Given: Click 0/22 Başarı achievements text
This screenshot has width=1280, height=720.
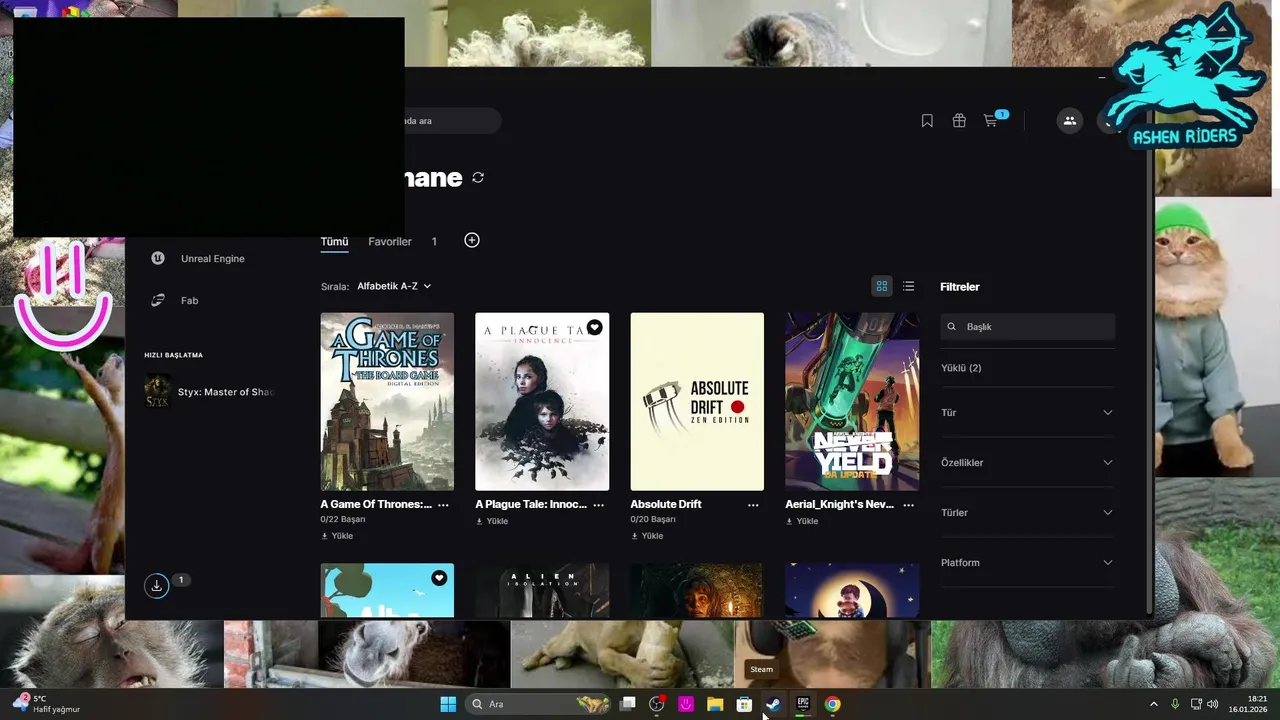Looking at the screenshot, I should tap(343, 520).
